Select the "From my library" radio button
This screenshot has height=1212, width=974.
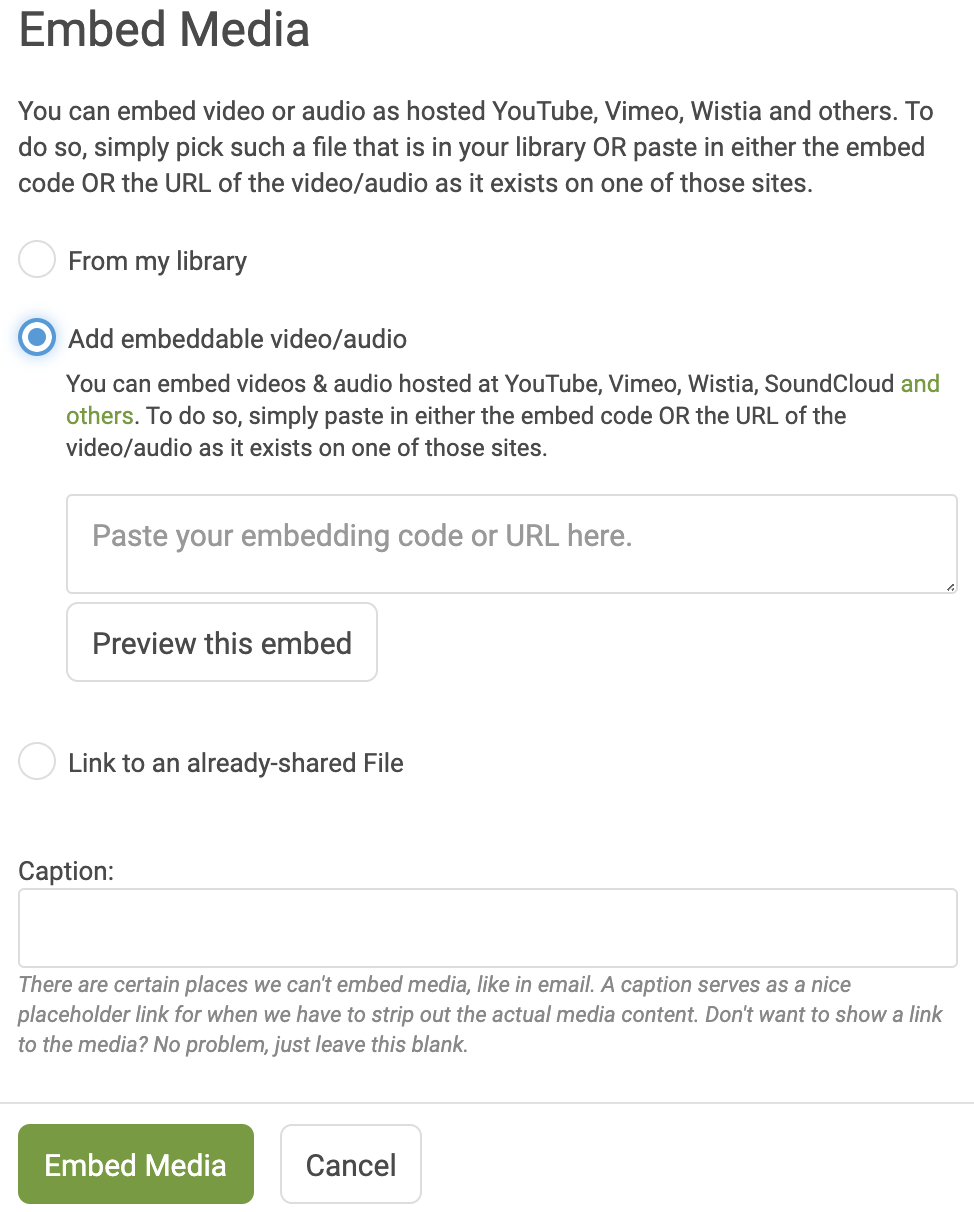(x=37, y=261)
